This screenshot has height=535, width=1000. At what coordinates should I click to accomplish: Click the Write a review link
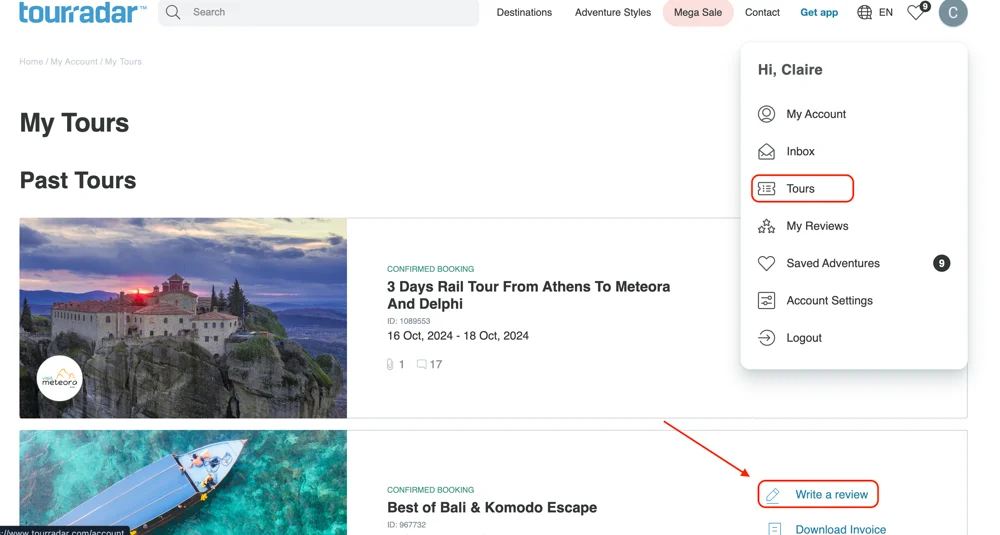pyautogui.click(x=831, y=495)
